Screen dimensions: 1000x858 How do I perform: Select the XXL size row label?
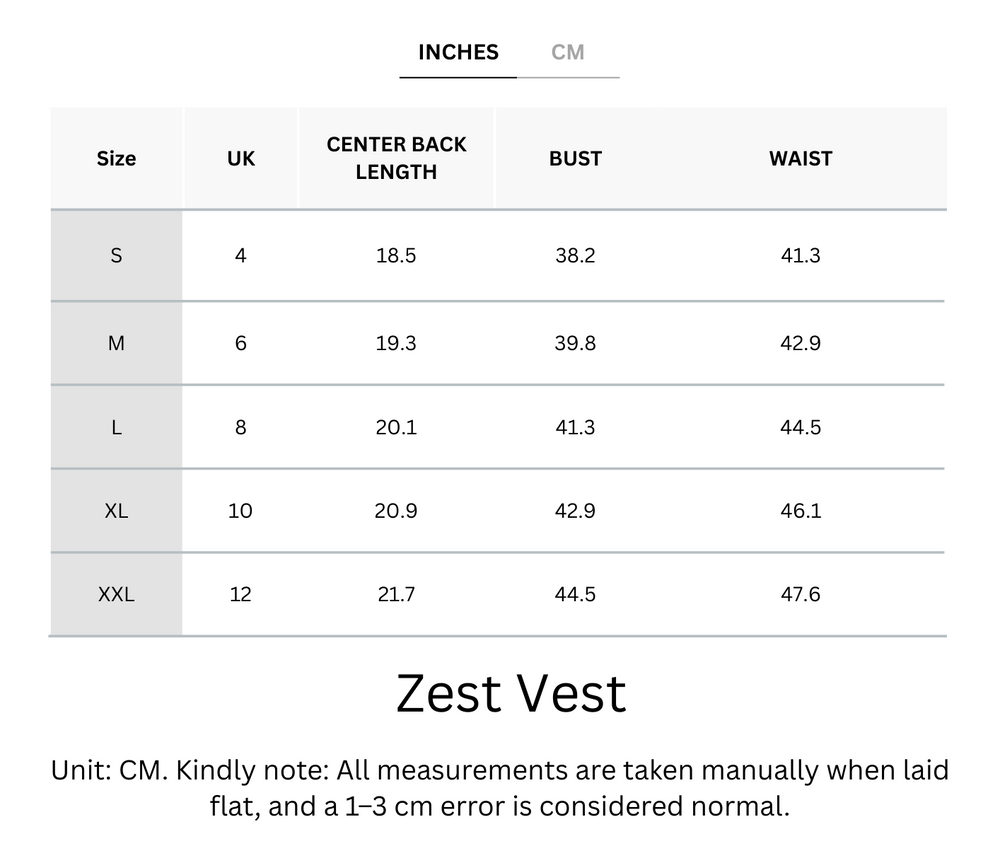[116, 594]
